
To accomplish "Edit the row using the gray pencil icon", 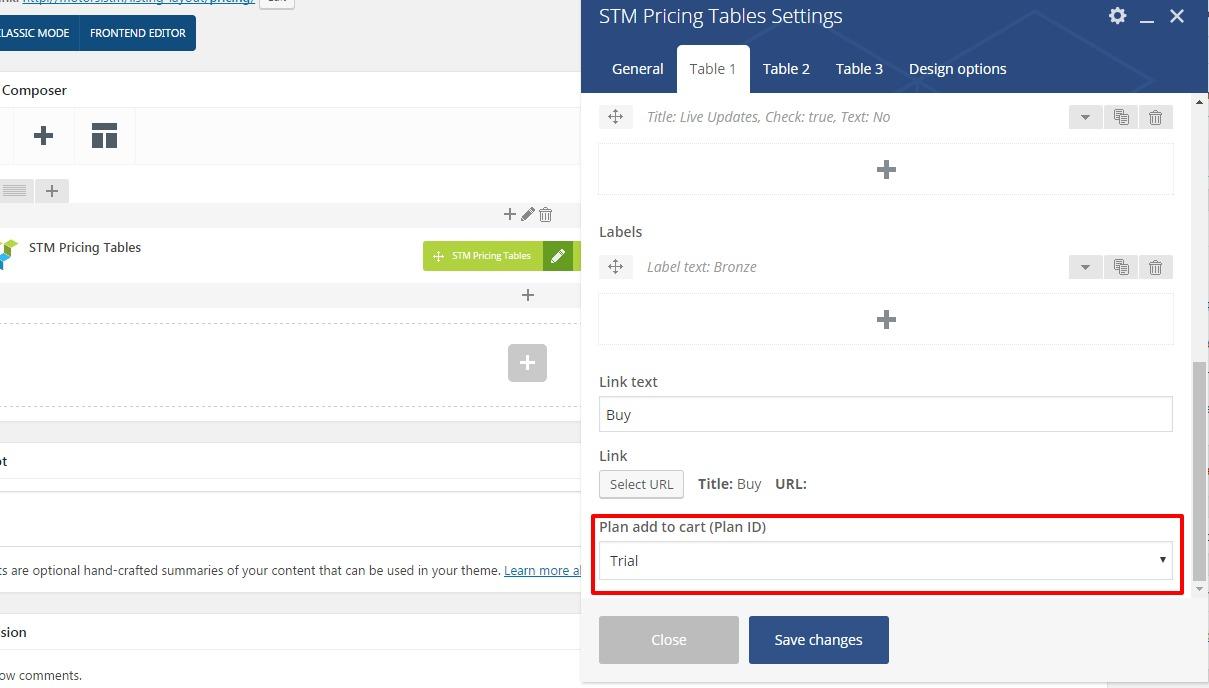I will (528, 214).
